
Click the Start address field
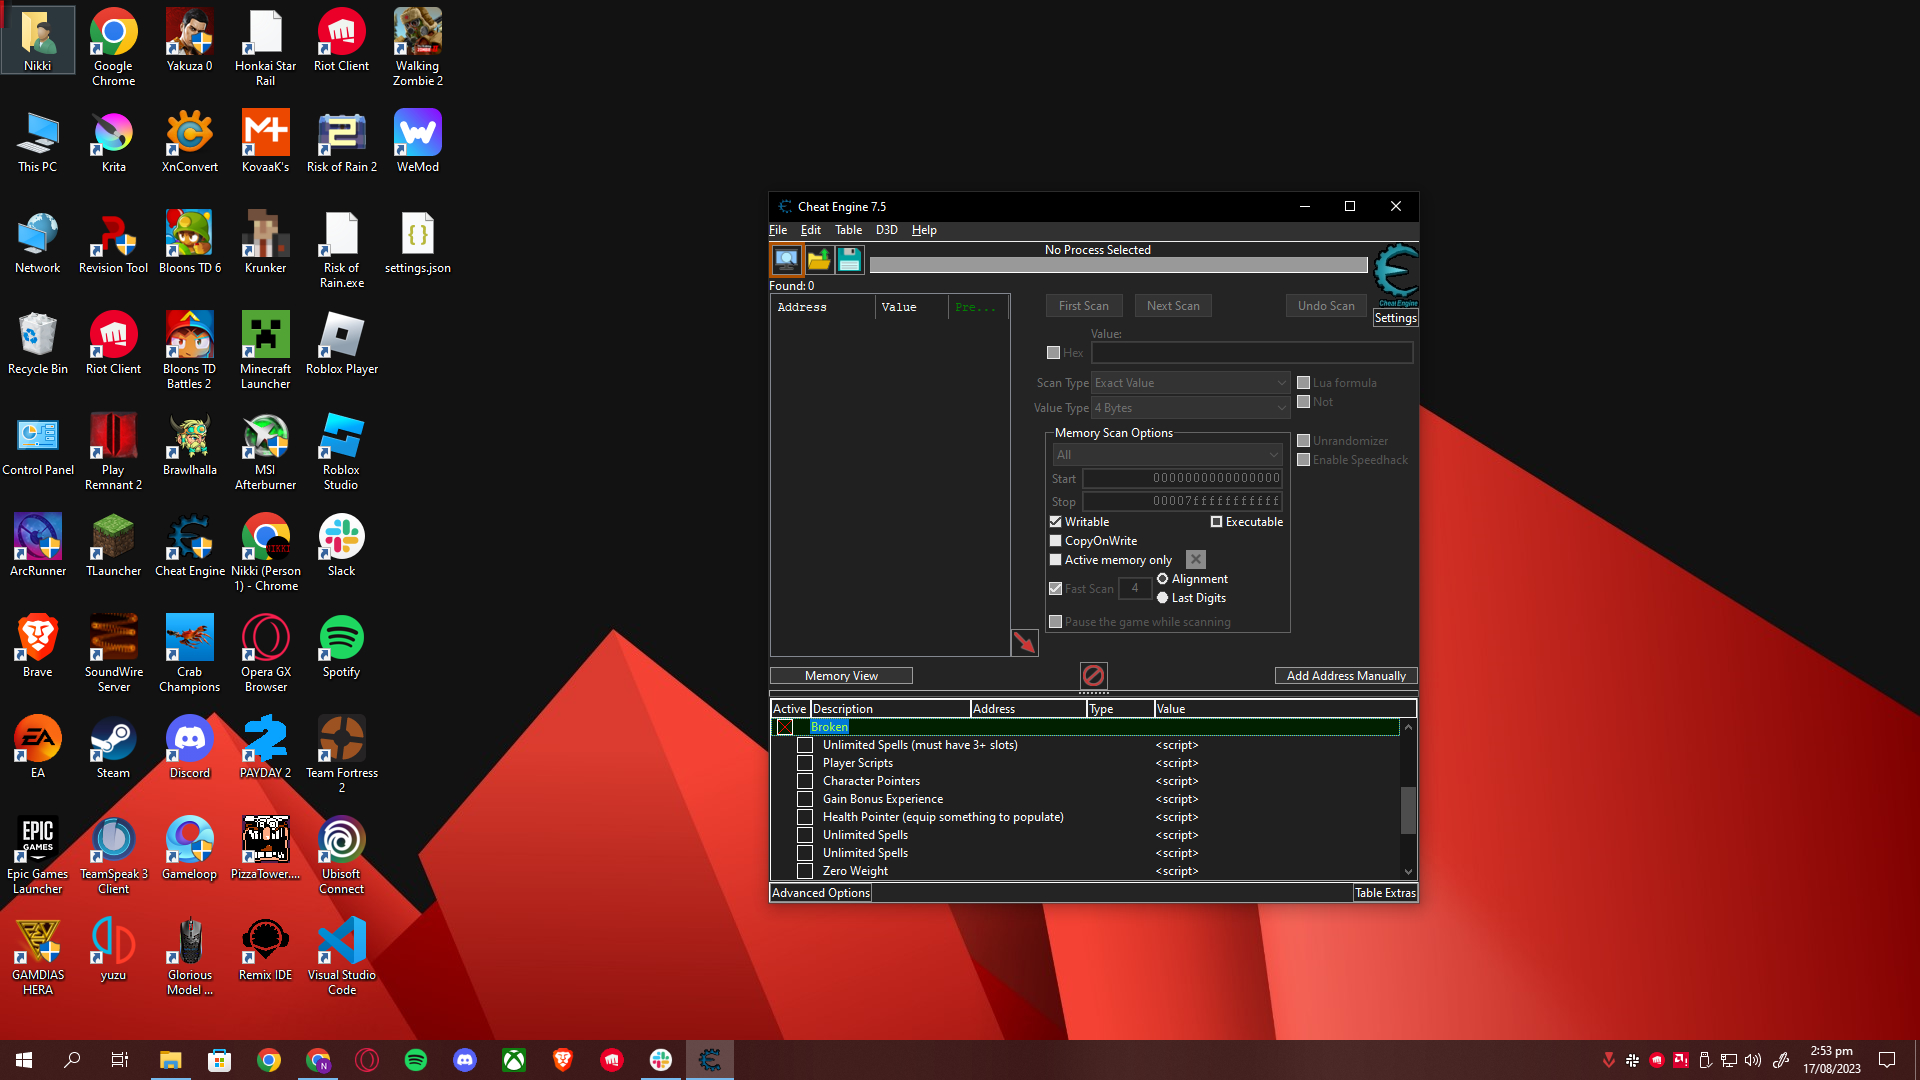pos(1183,479)
